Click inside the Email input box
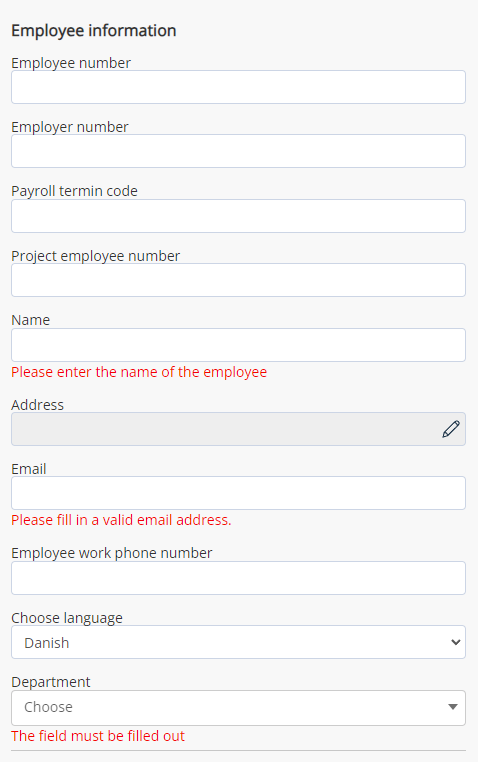This screenshot has width=478, height=762. (x=239, y=493)
